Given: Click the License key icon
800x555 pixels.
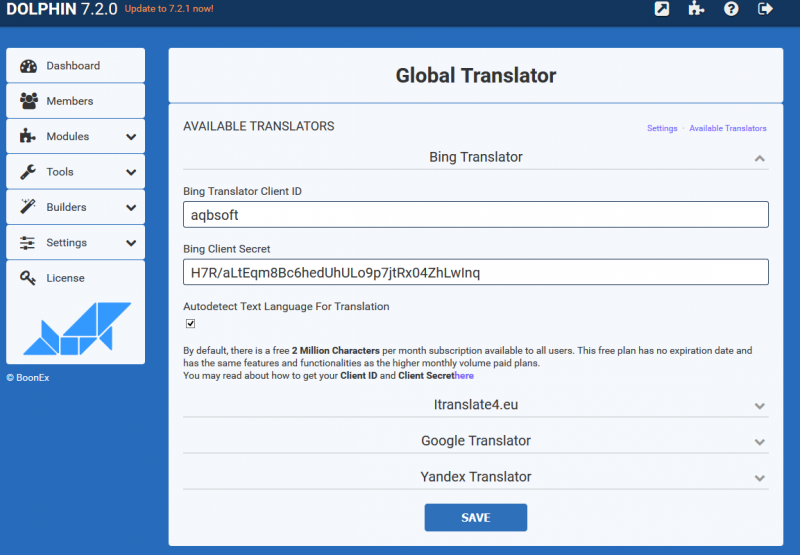Looking at the screenshot, I should [x=28, y=278].
